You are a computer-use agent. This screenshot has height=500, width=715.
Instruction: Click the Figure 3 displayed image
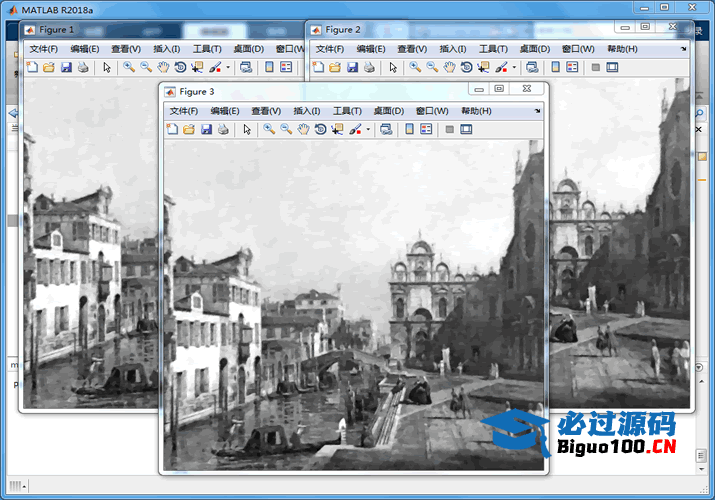[354, 305]
